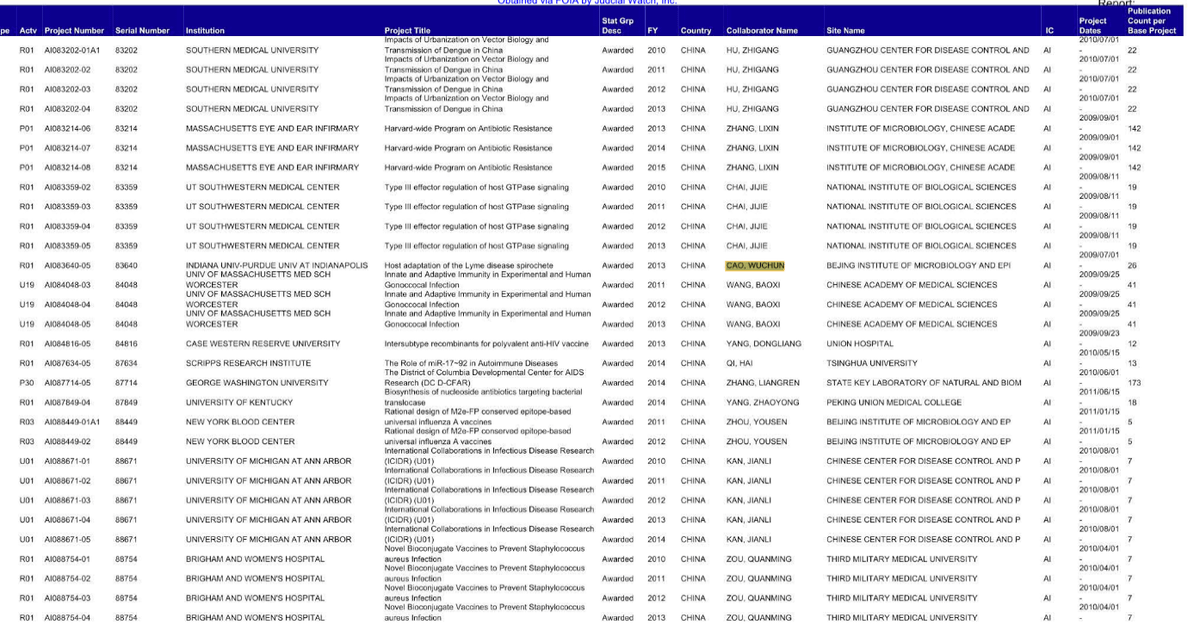Select the publication count value 173
The width and height of the screenshot is (1200, 636).
pos(1134,383)
